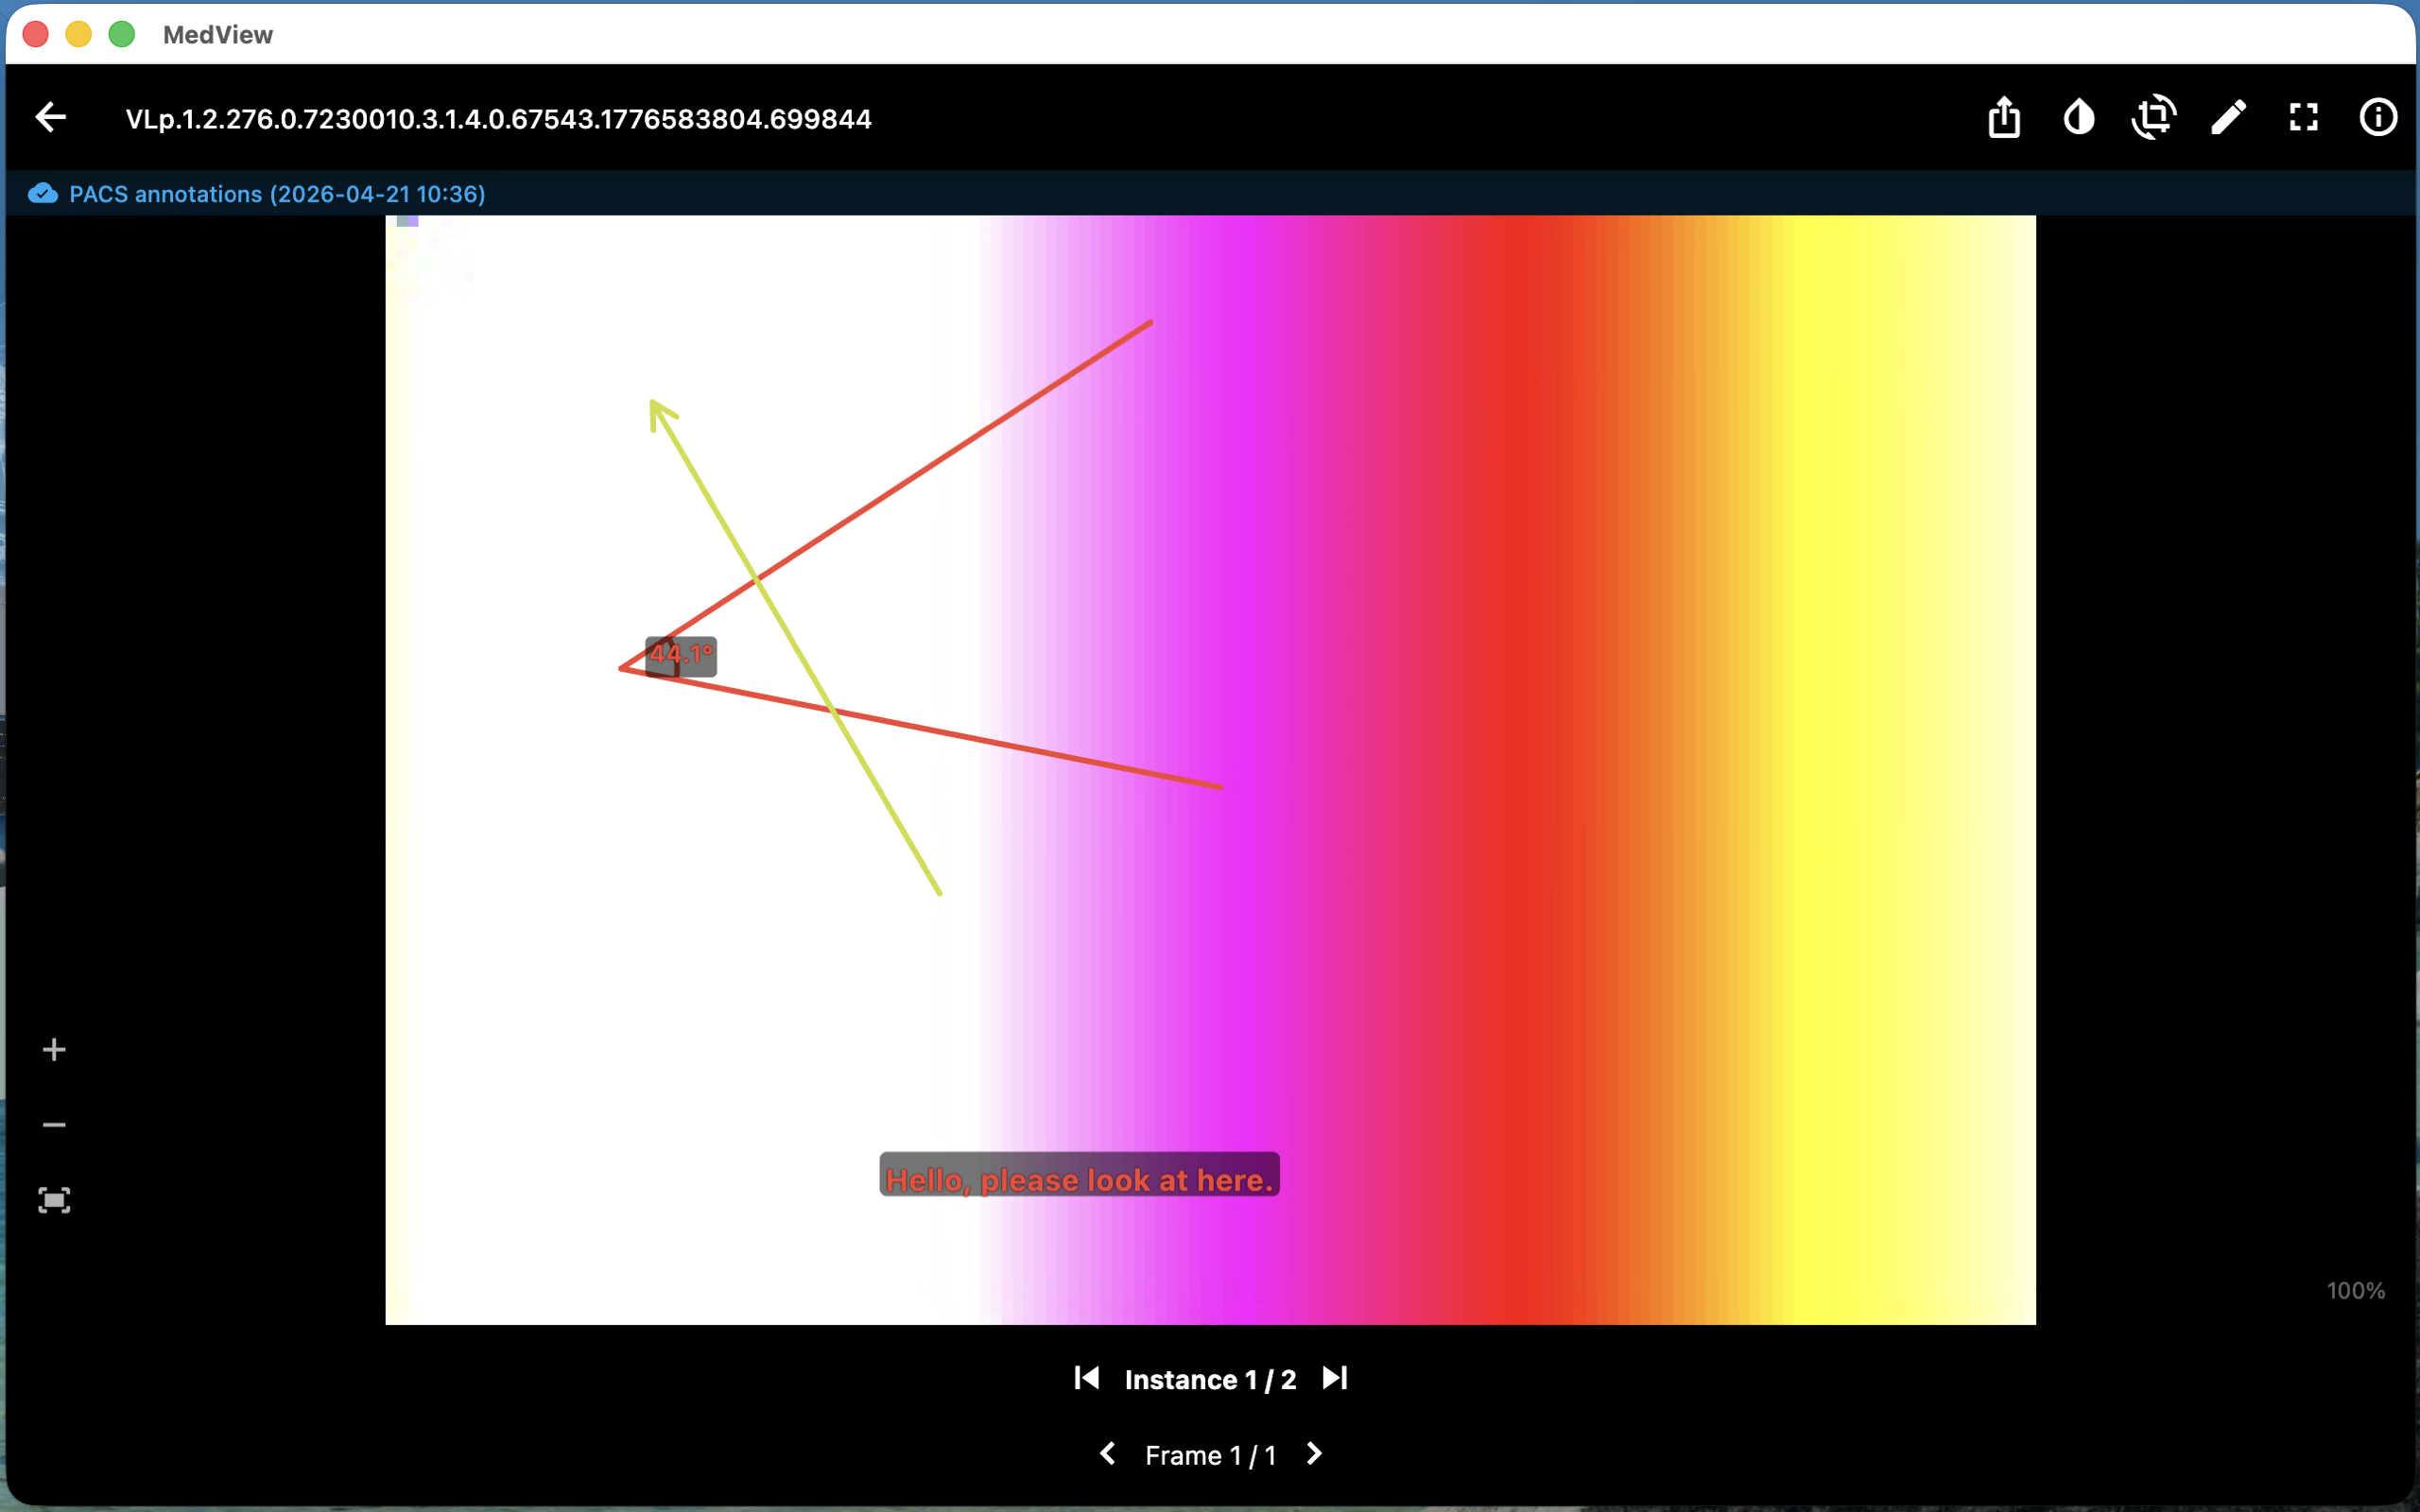Click the 'Instance 1 / 2' label

pos(1210,1379)
